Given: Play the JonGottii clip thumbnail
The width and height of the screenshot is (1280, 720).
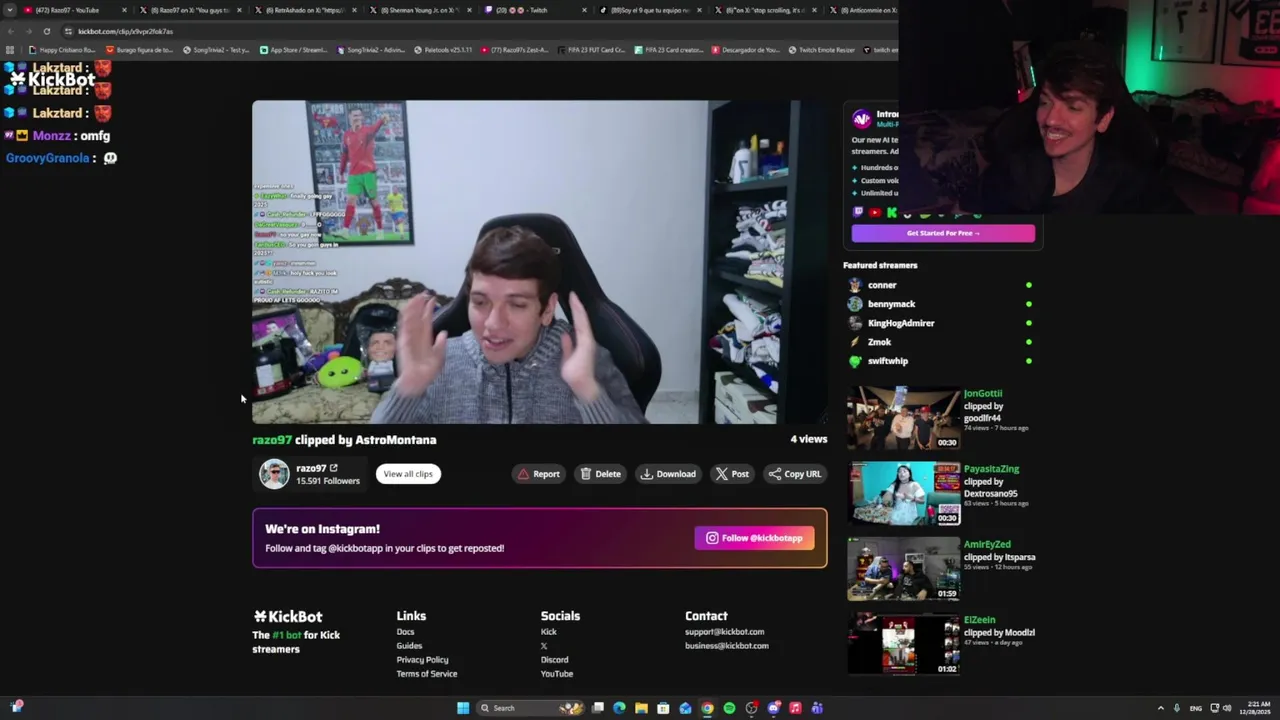Looking at the screenshot, I should 903,418.
